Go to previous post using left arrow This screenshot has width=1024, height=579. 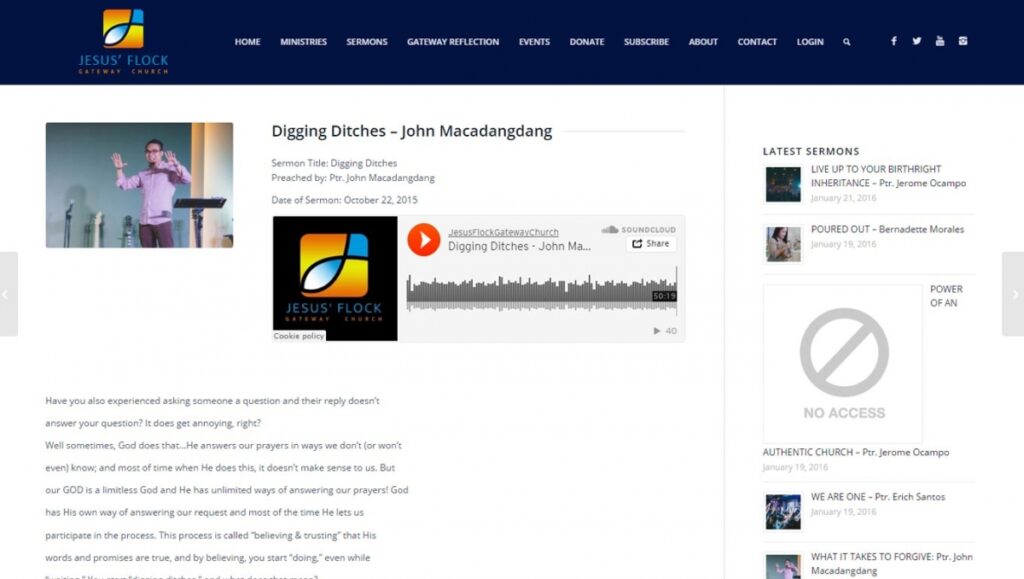(x=8, y=294)
